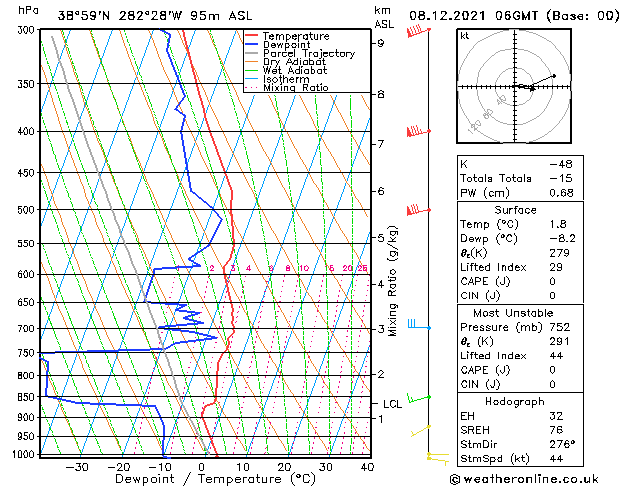
Task: Click the yellow wind barb near 1000 hPa
Action: (434, 457)
